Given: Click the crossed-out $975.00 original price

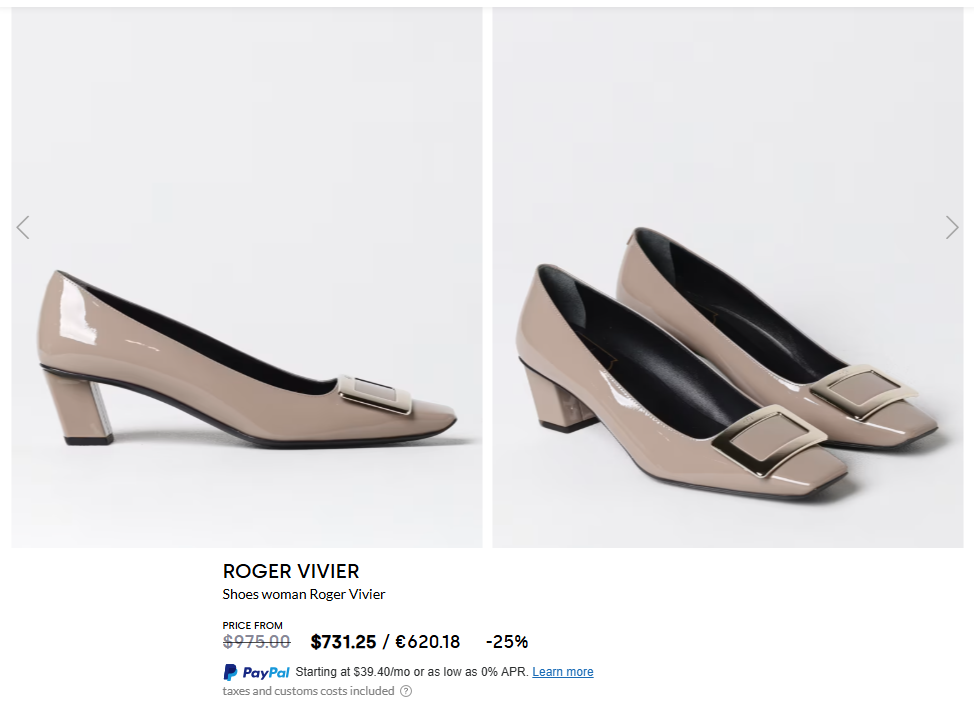Looking at the screenshot, I should click(257, 642).
